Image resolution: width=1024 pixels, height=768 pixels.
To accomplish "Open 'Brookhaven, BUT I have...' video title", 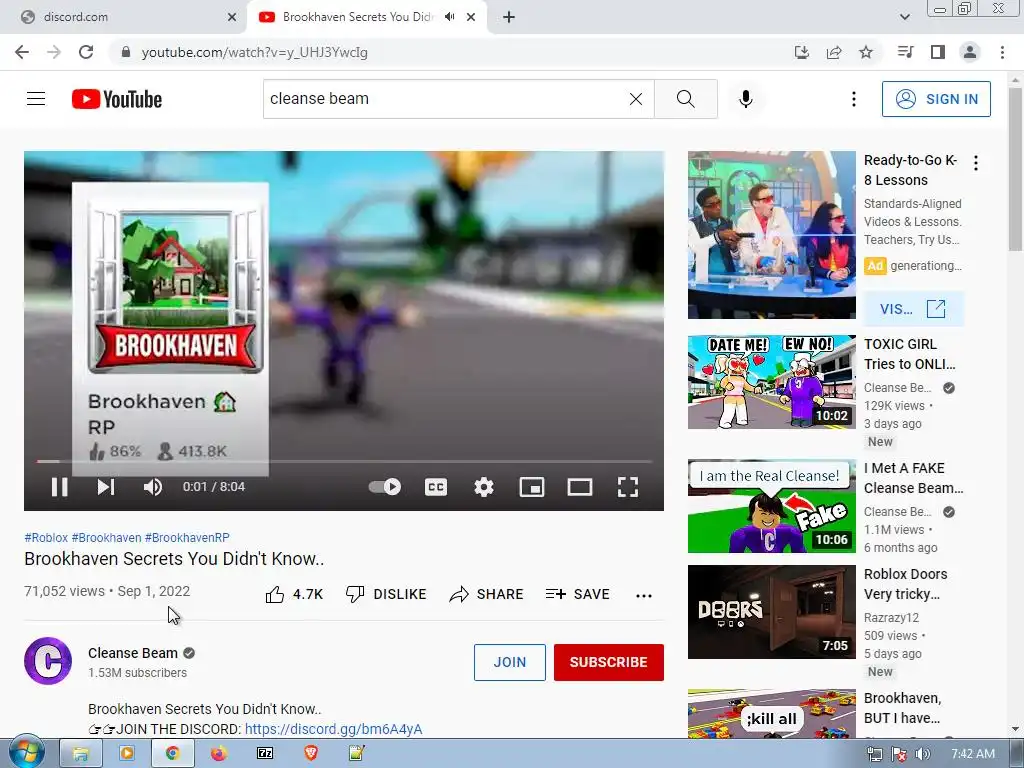I will pyautogui.click(x=903, y=708).
